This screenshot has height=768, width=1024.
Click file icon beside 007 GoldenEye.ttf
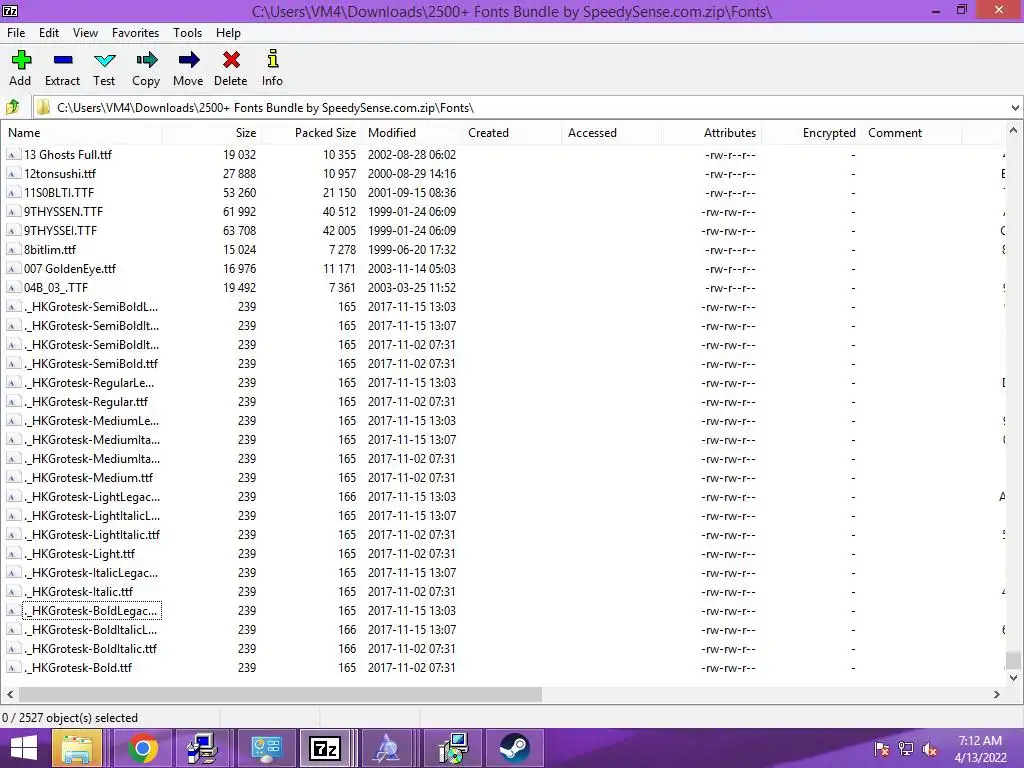coord(12,268)
